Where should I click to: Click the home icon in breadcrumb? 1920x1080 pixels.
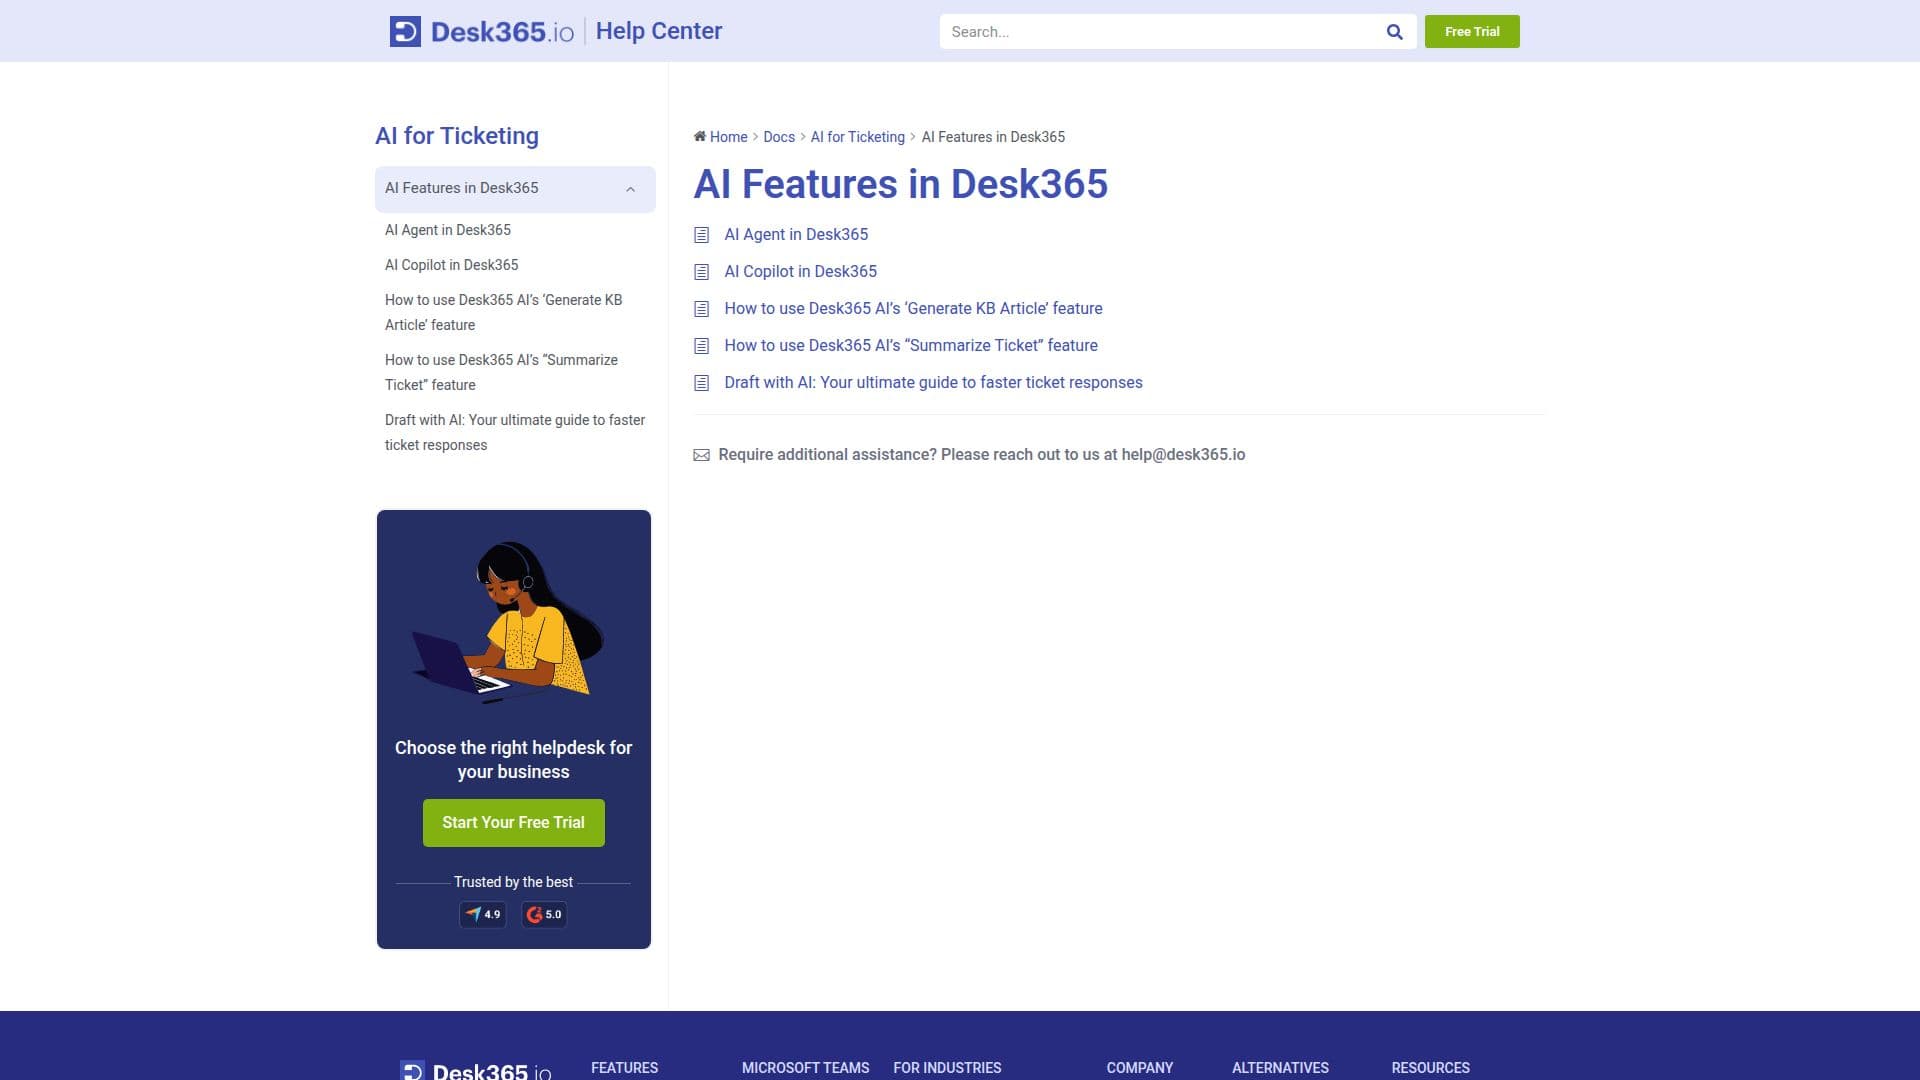(700, 136)
